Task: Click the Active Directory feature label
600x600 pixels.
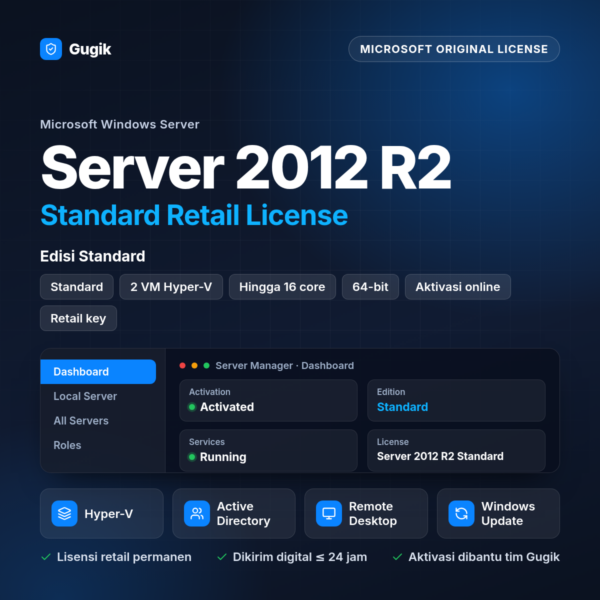Action: (243, 514)
